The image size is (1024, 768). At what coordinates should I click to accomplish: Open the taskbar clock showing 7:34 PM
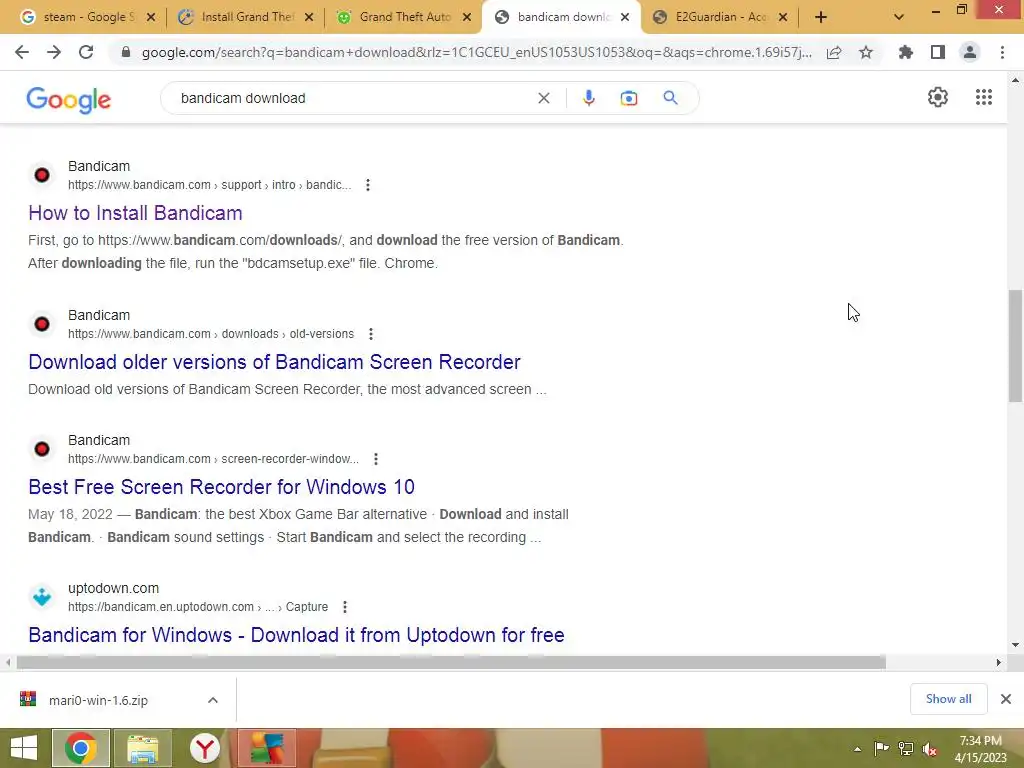pyautogui.click(x=980, y=748)
